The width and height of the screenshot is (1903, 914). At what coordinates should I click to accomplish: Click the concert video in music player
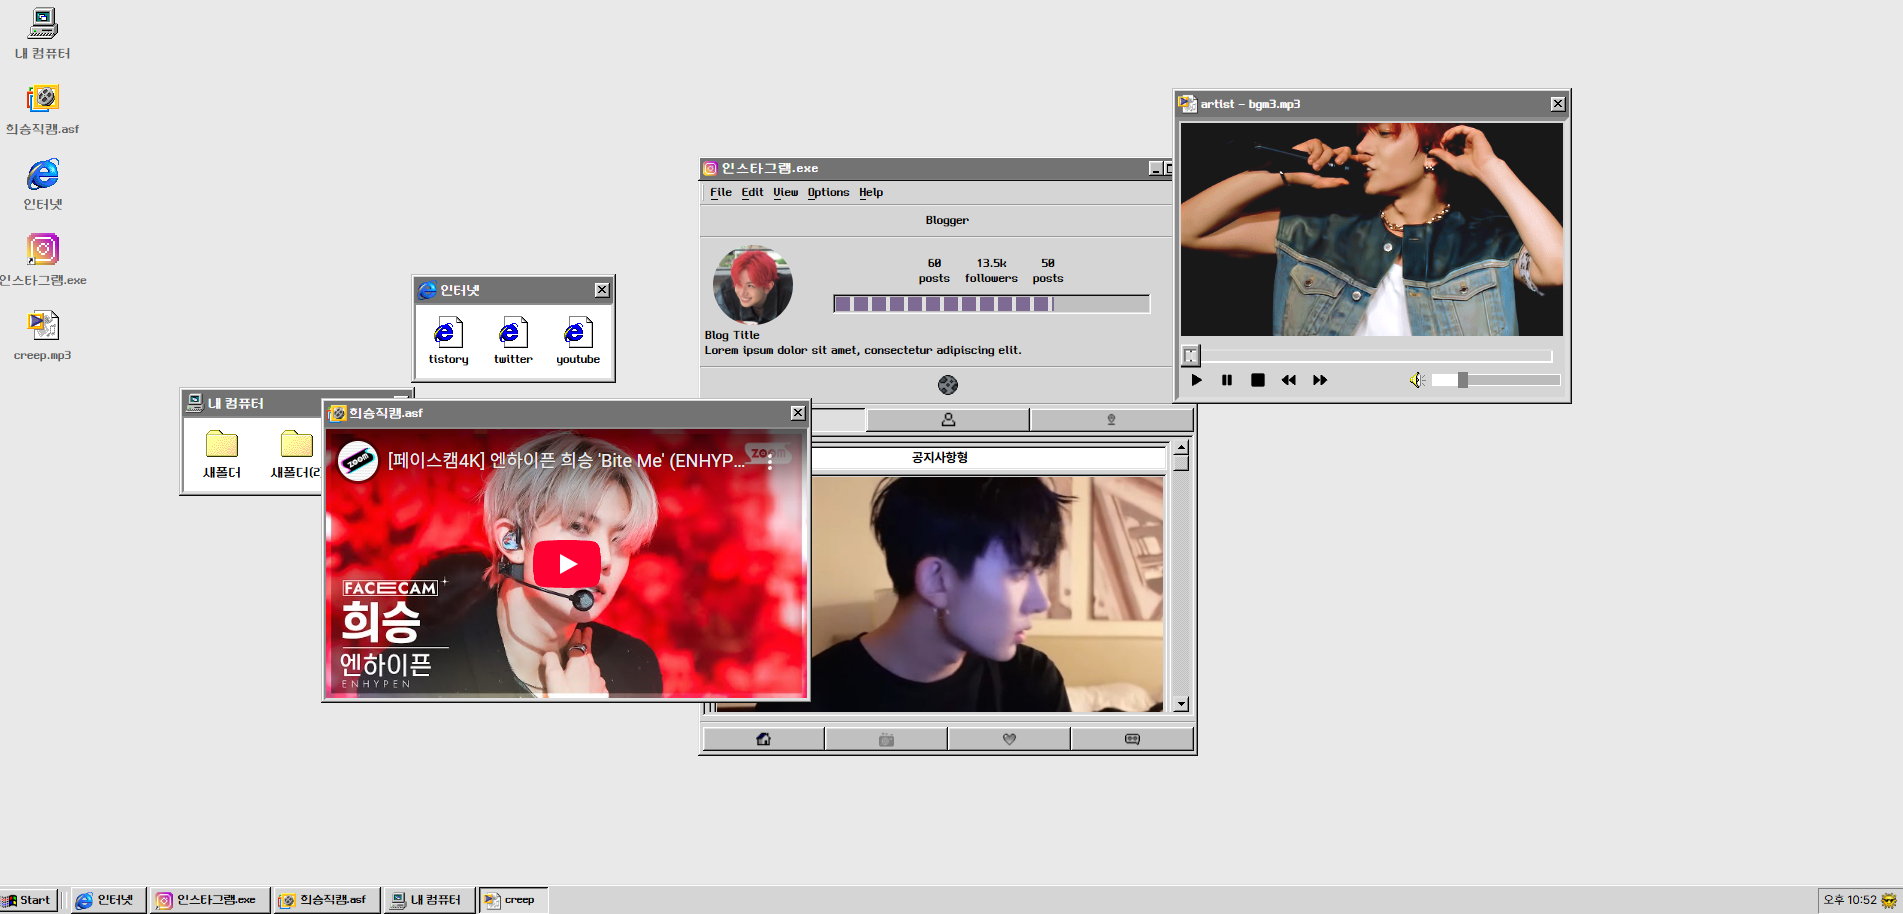(x=1372, y=229)
